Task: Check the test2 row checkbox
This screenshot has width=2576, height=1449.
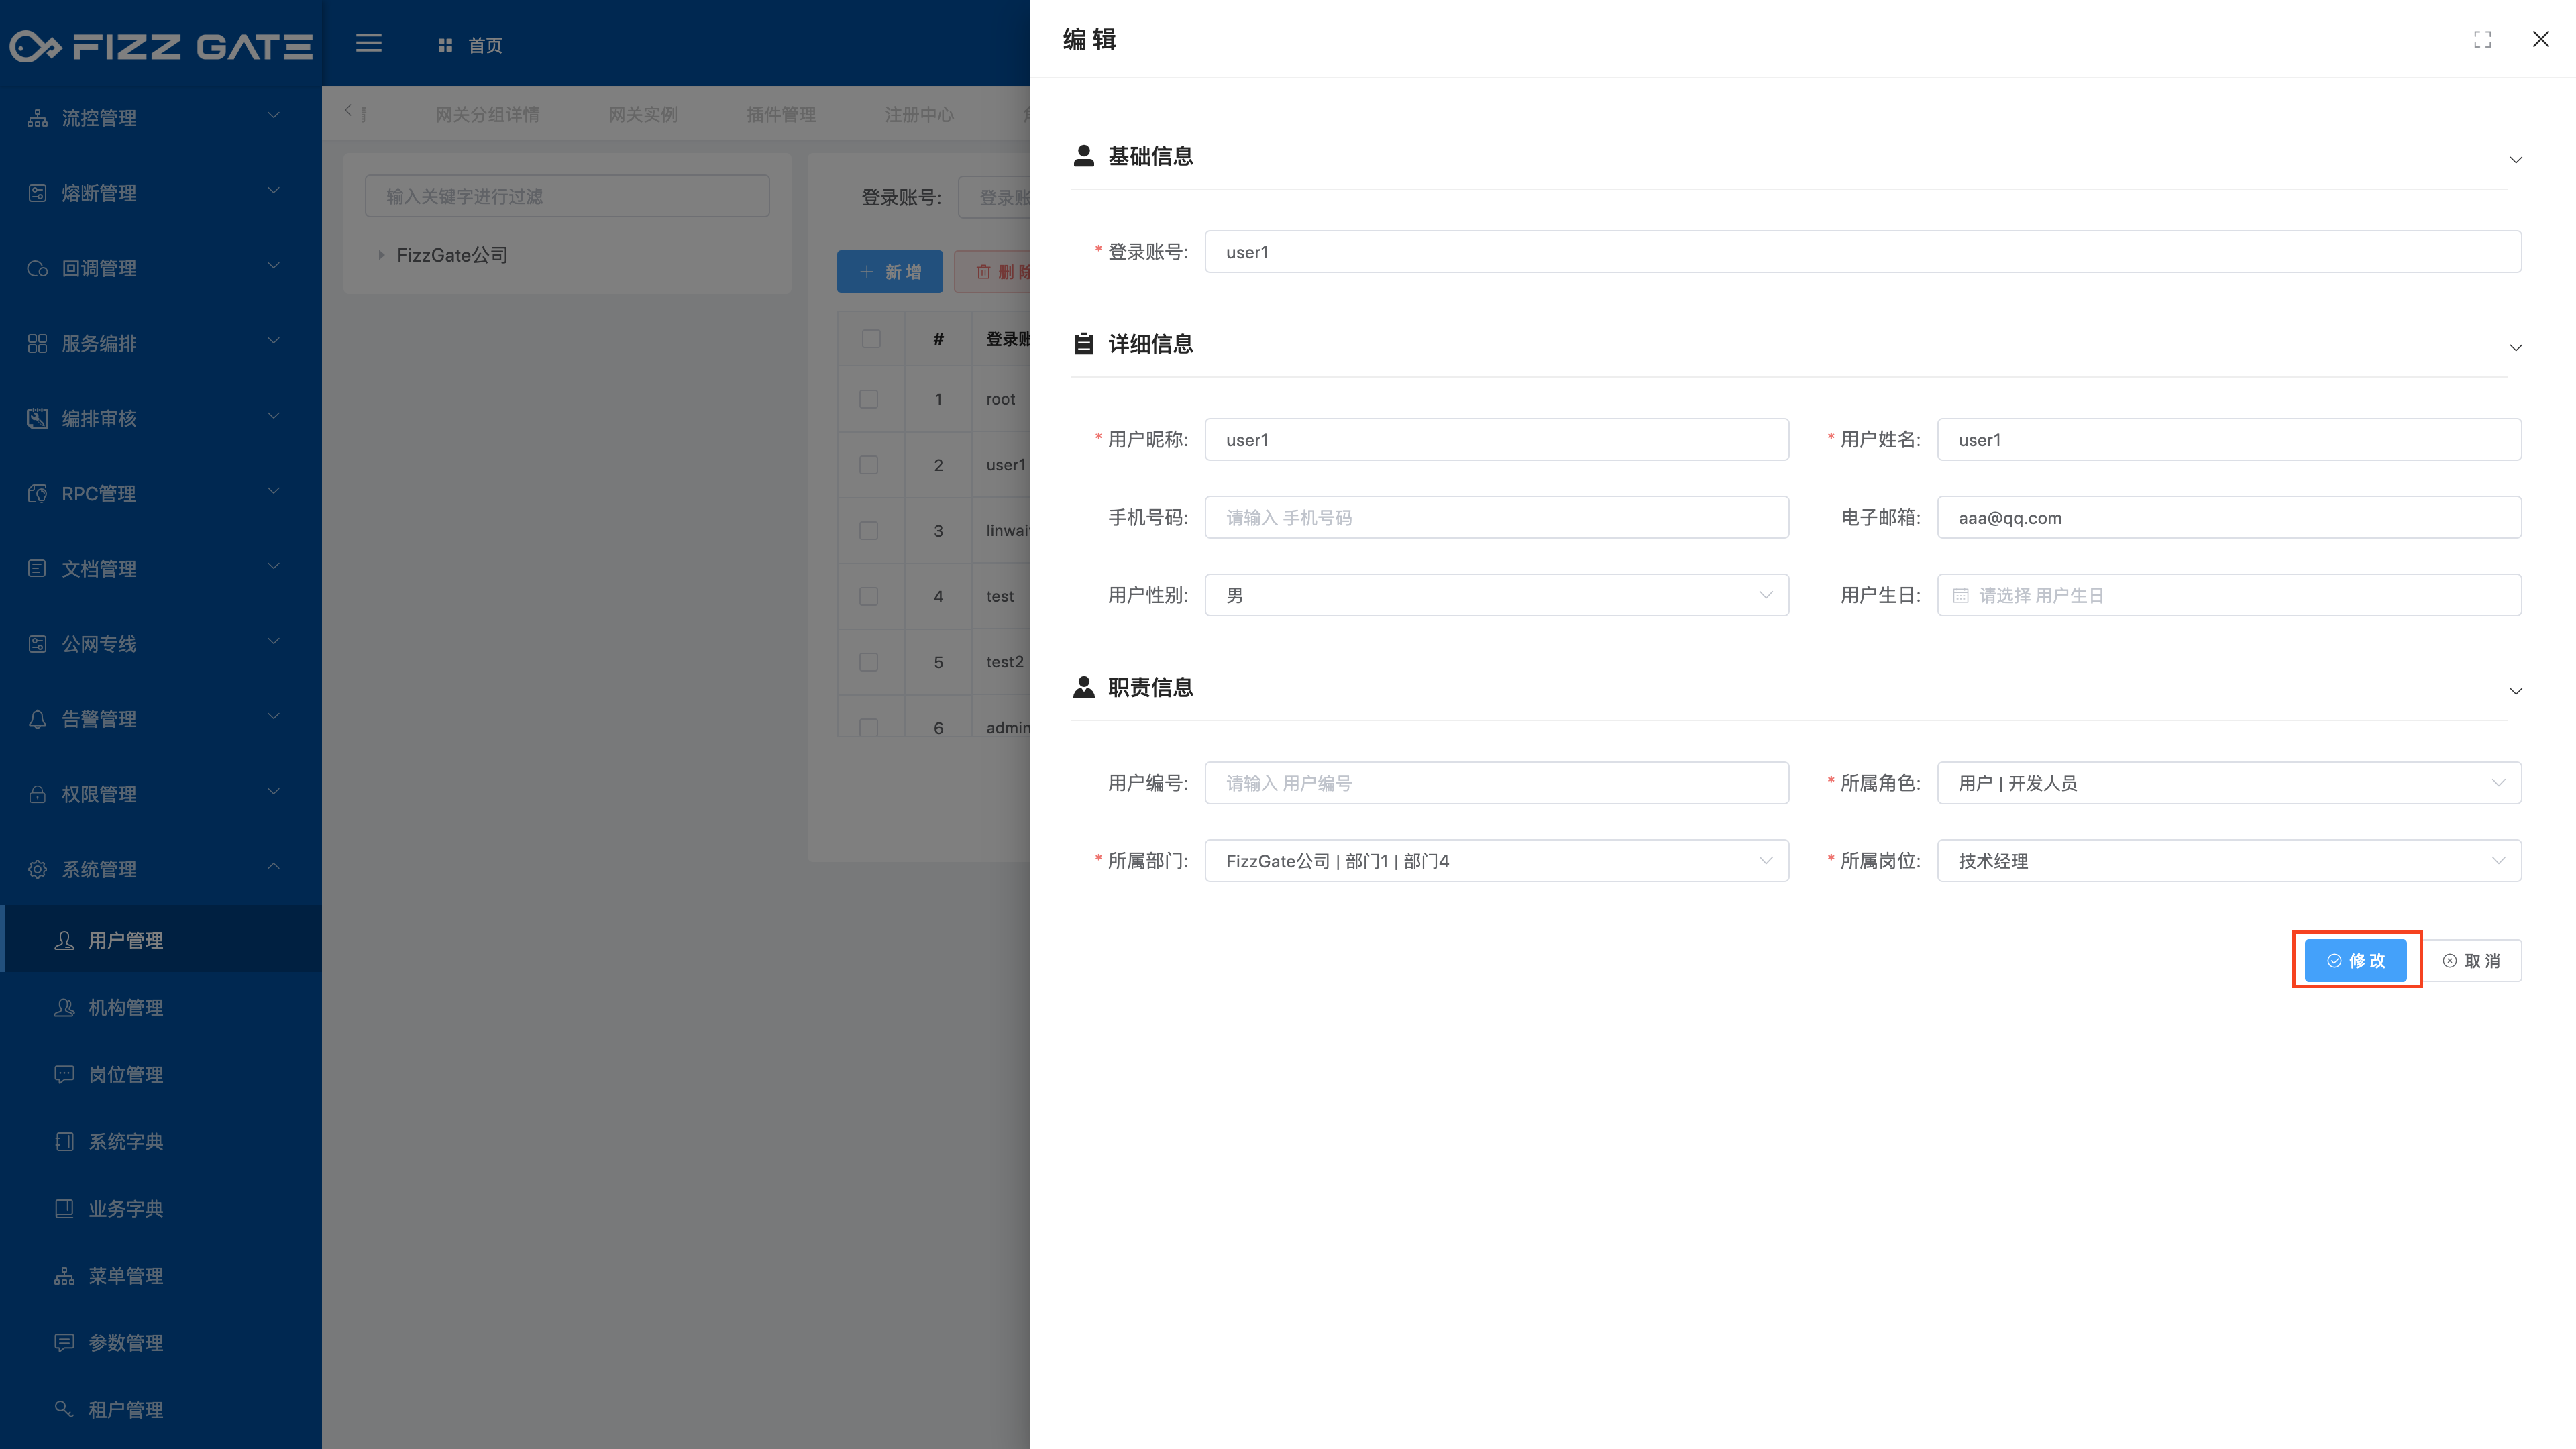Action: 869,662
